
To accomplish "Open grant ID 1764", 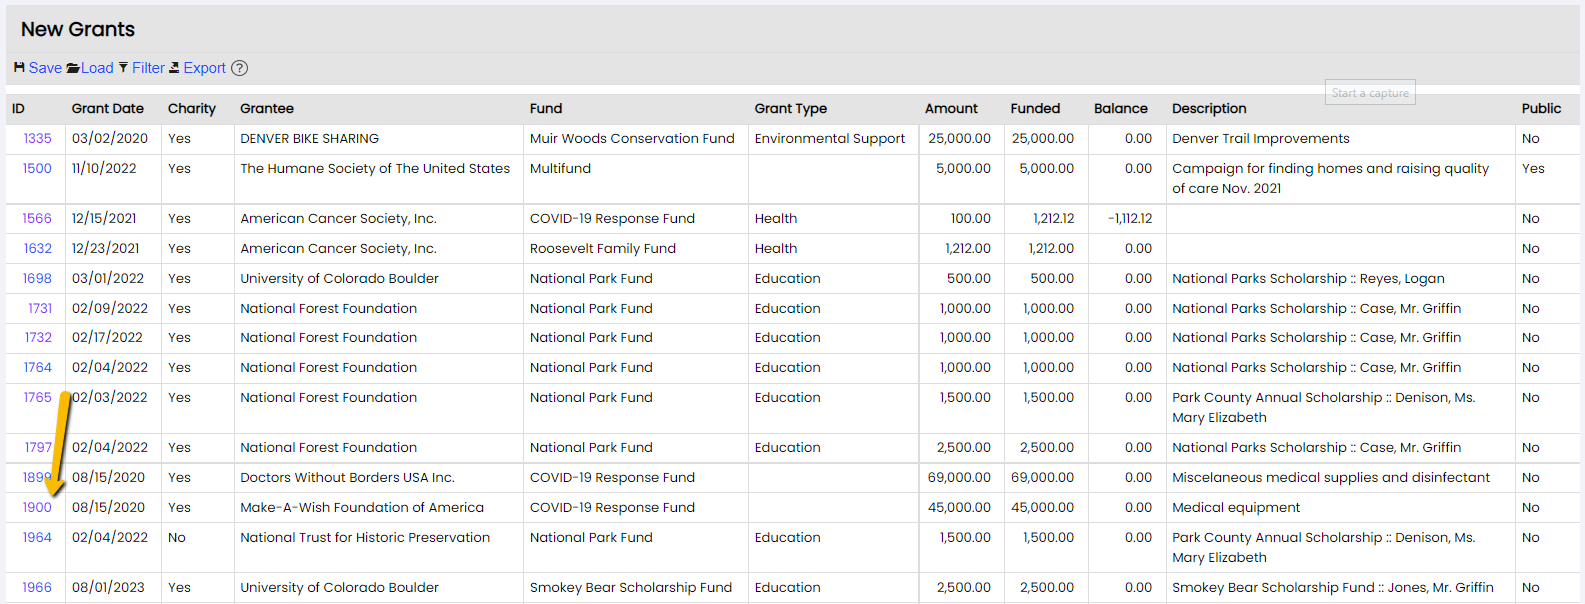I will pyautogui.click(x=38, y=368).
